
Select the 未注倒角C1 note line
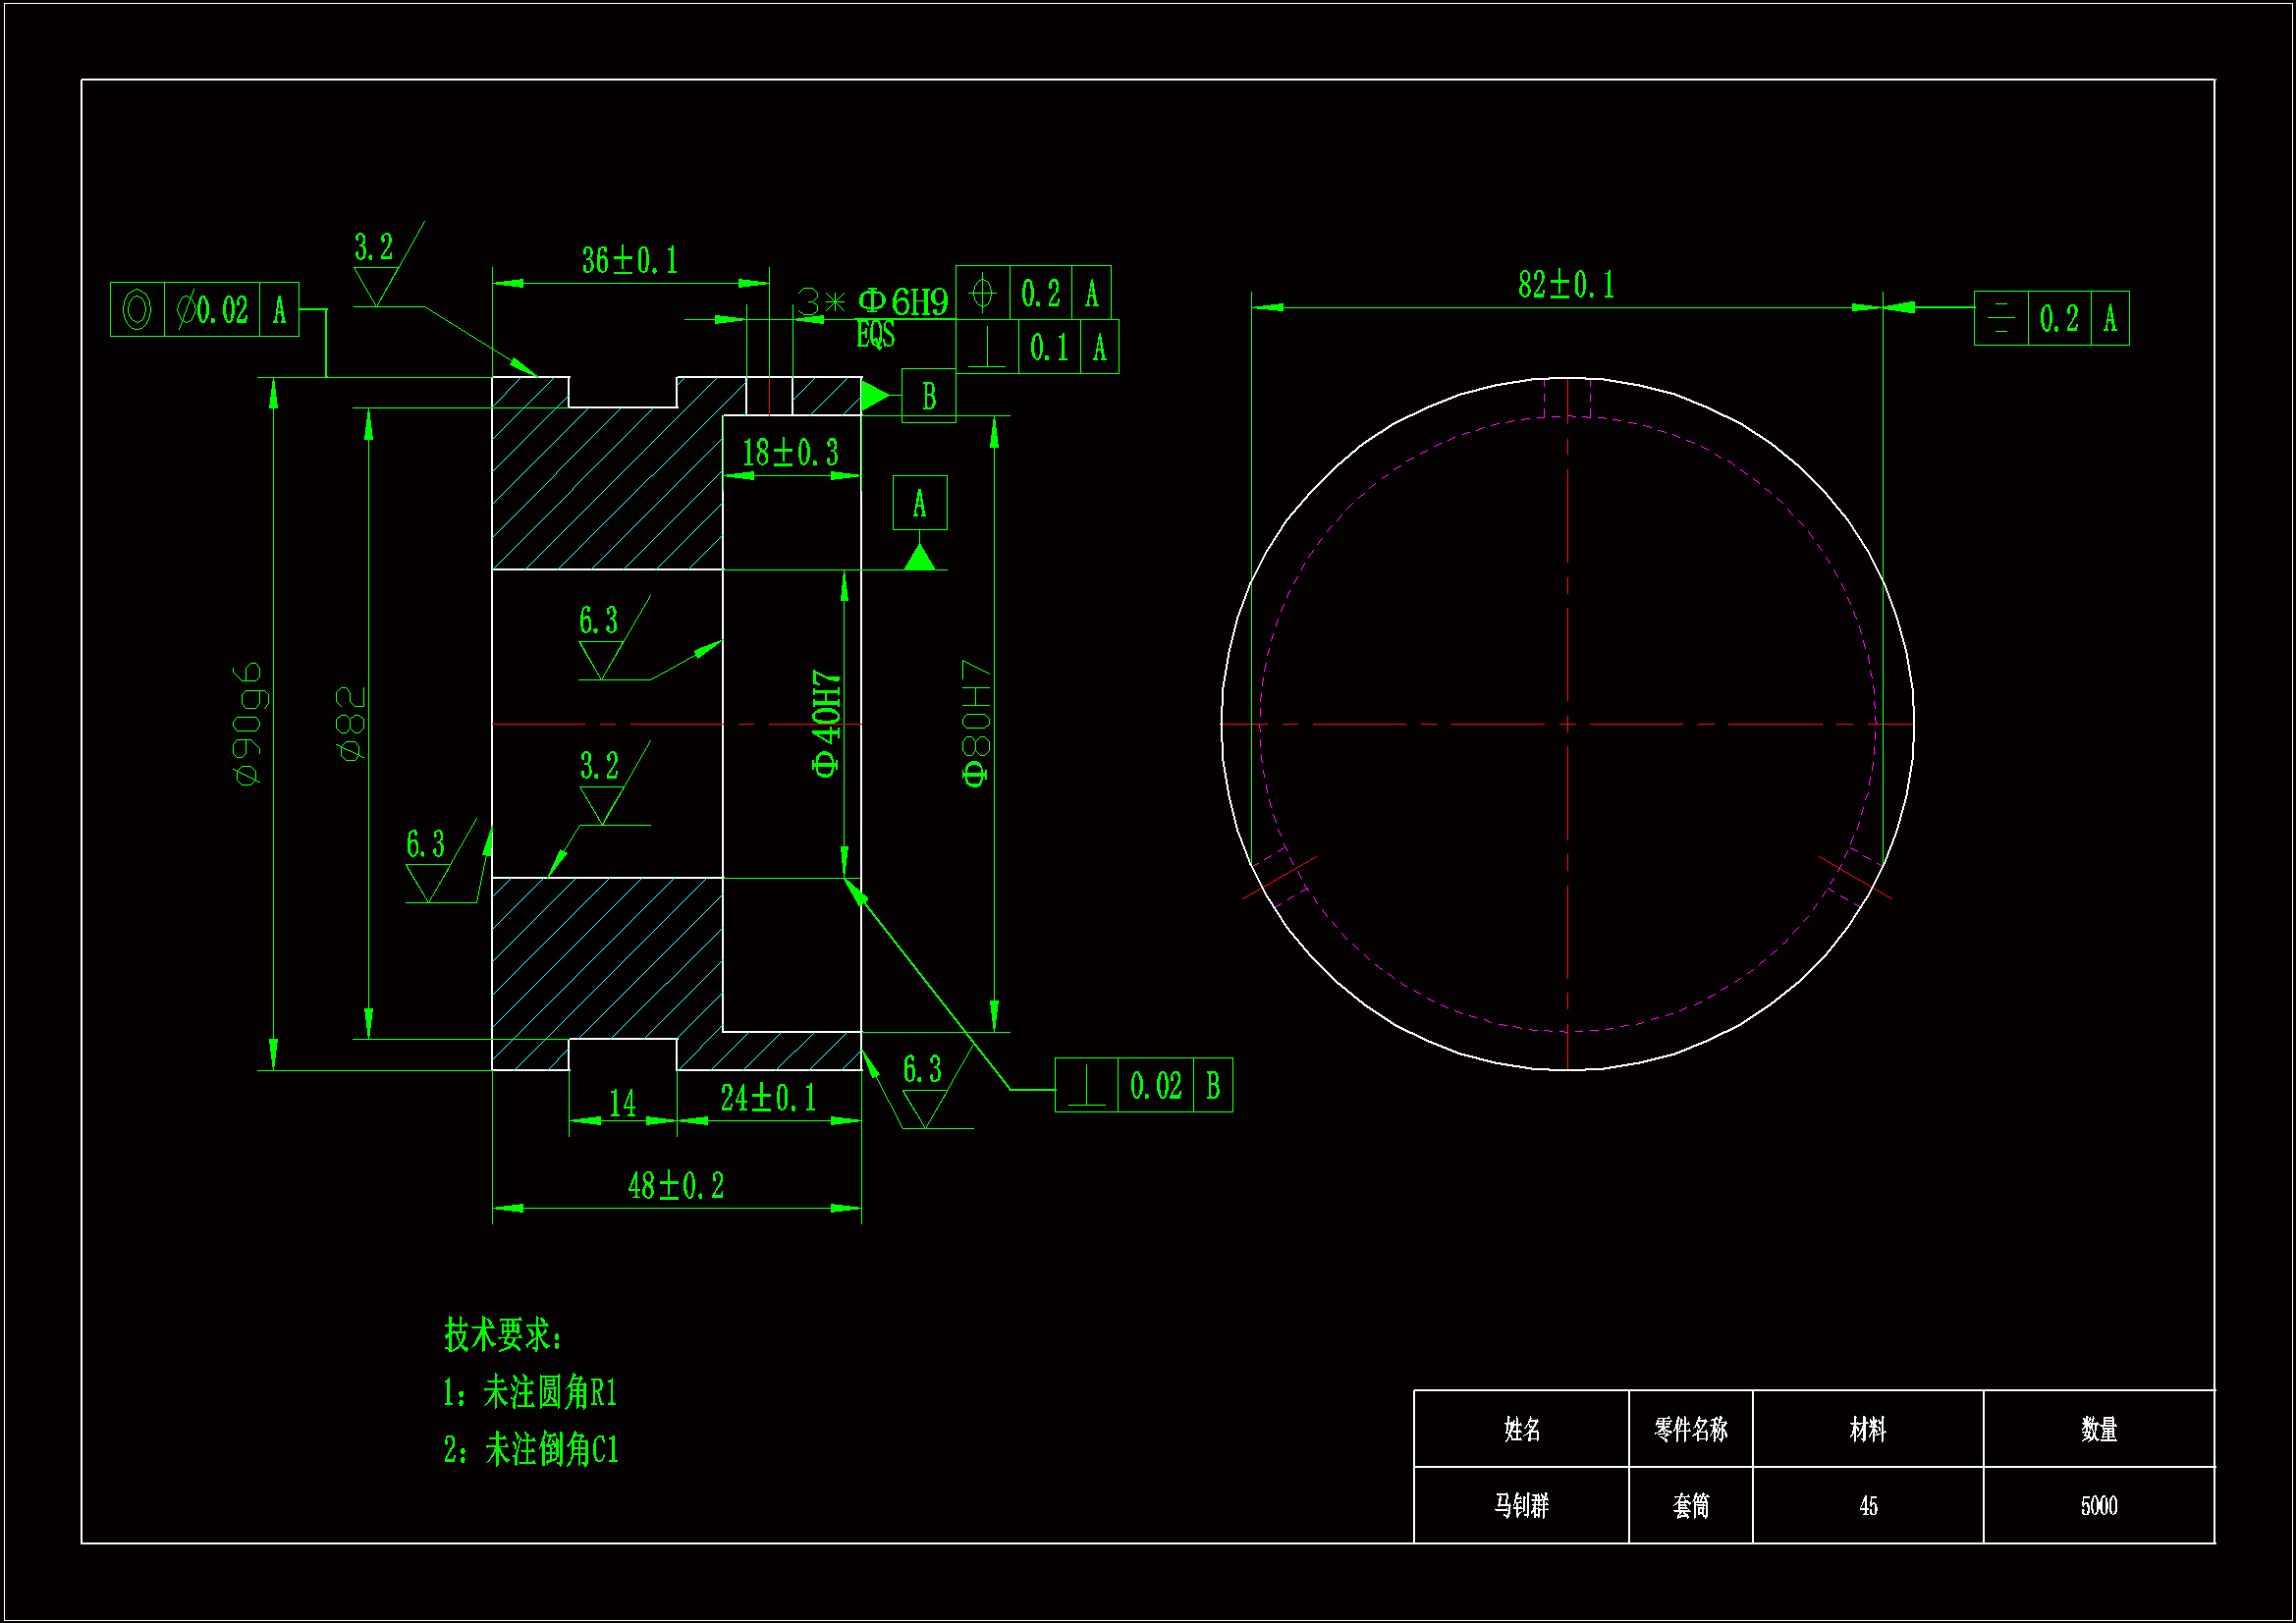[x=531, y=1449]
